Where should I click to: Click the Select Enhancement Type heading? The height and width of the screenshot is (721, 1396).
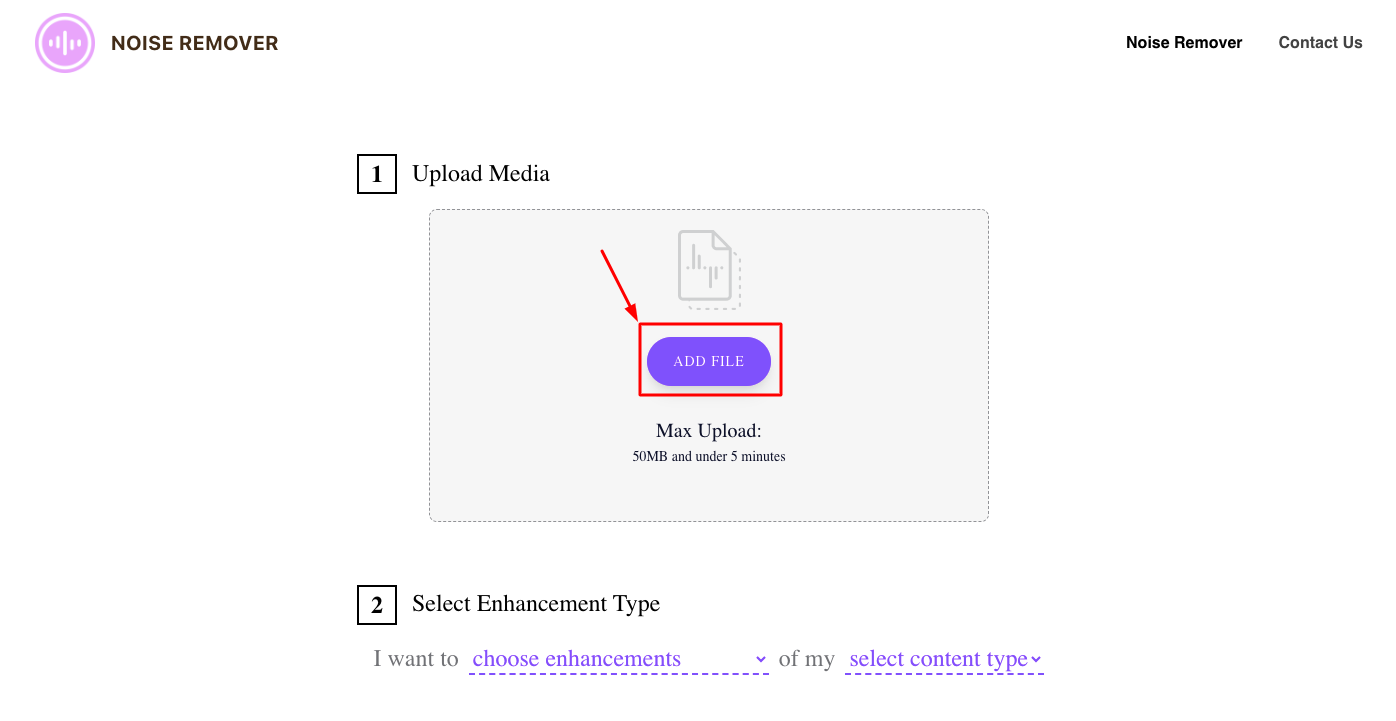[x=536, y=604]
